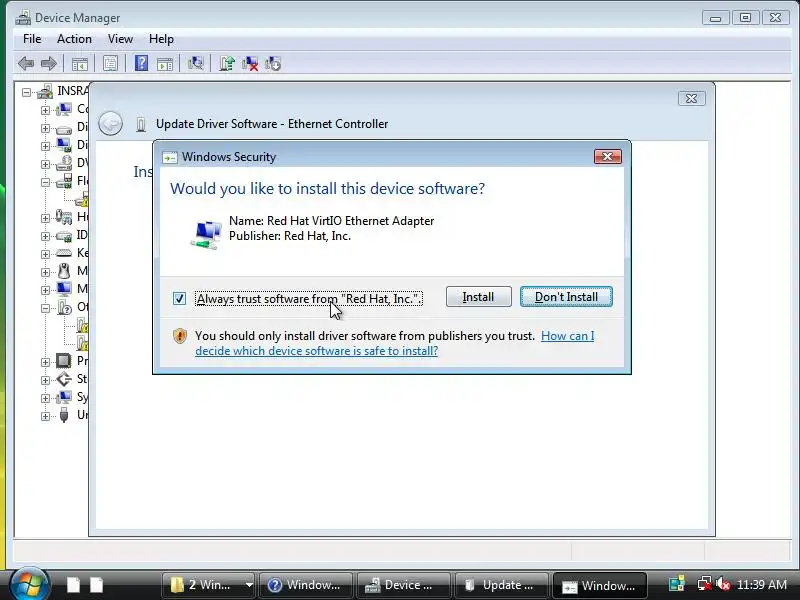Select the Storage controllers category icon
The image size is (800, 600).
point(64,379)
